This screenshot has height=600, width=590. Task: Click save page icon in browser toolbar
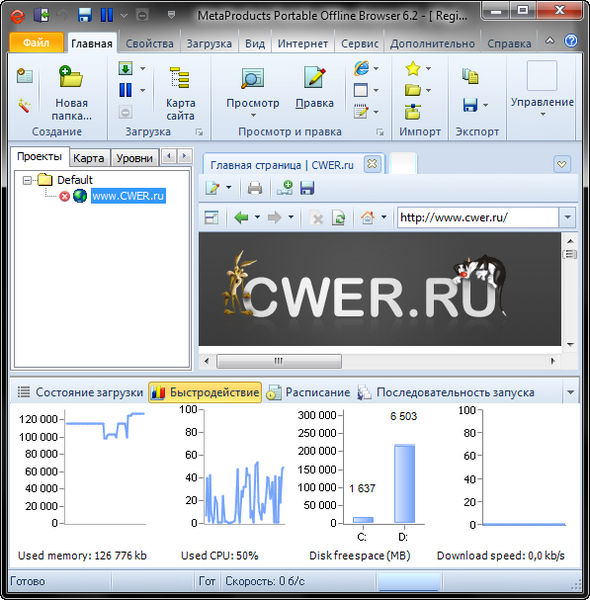(x=307, y=188)
